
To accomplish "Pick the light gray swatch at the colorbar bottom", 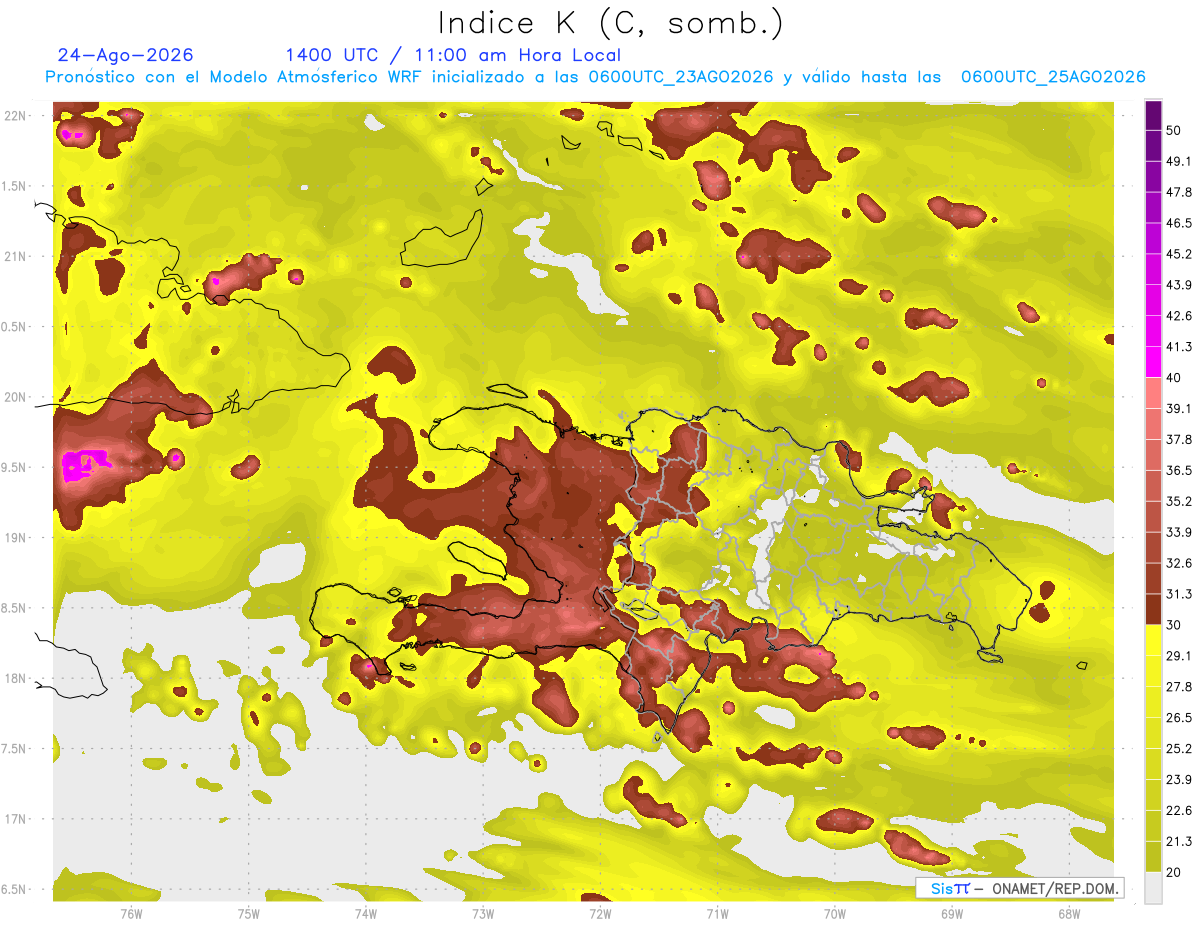I will click(1154, 888).
